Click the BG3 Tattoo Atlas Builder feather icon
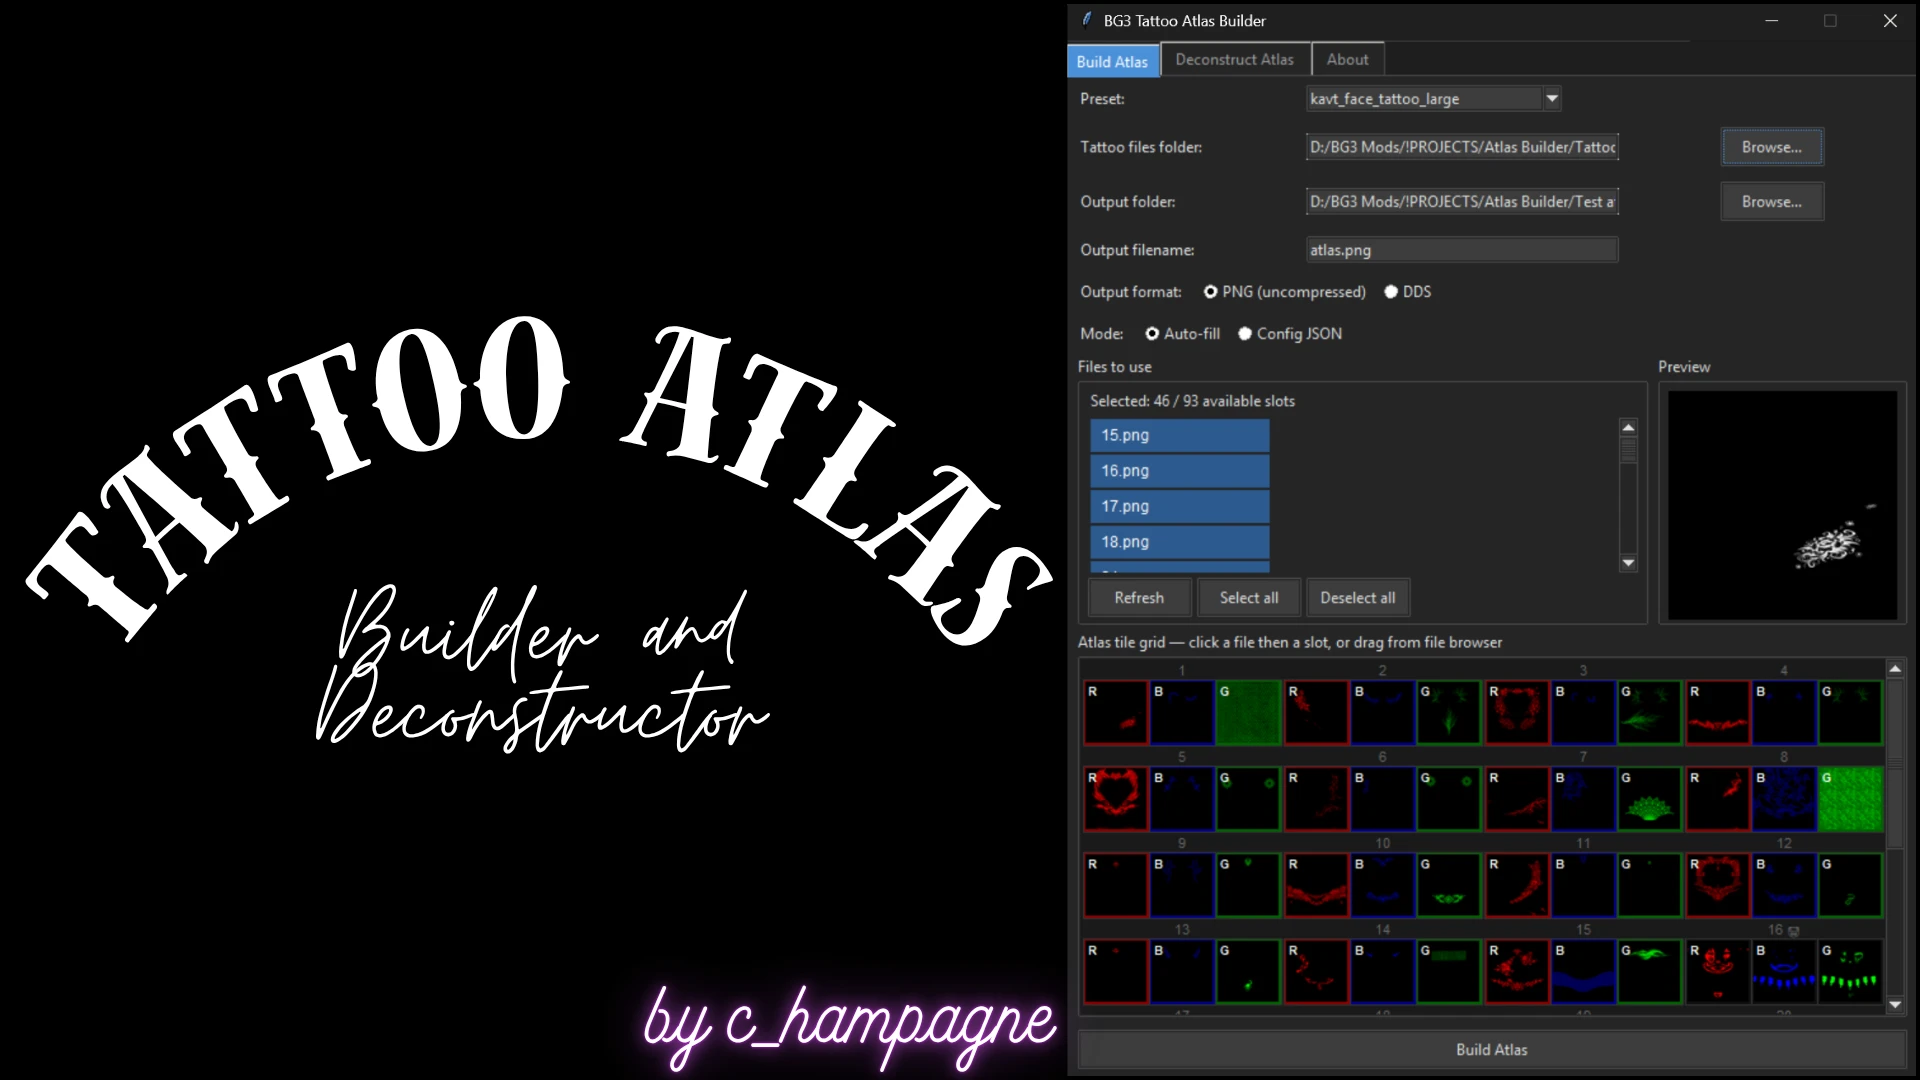This screenshot has height=1080, width=1920. coord(1087,20)
